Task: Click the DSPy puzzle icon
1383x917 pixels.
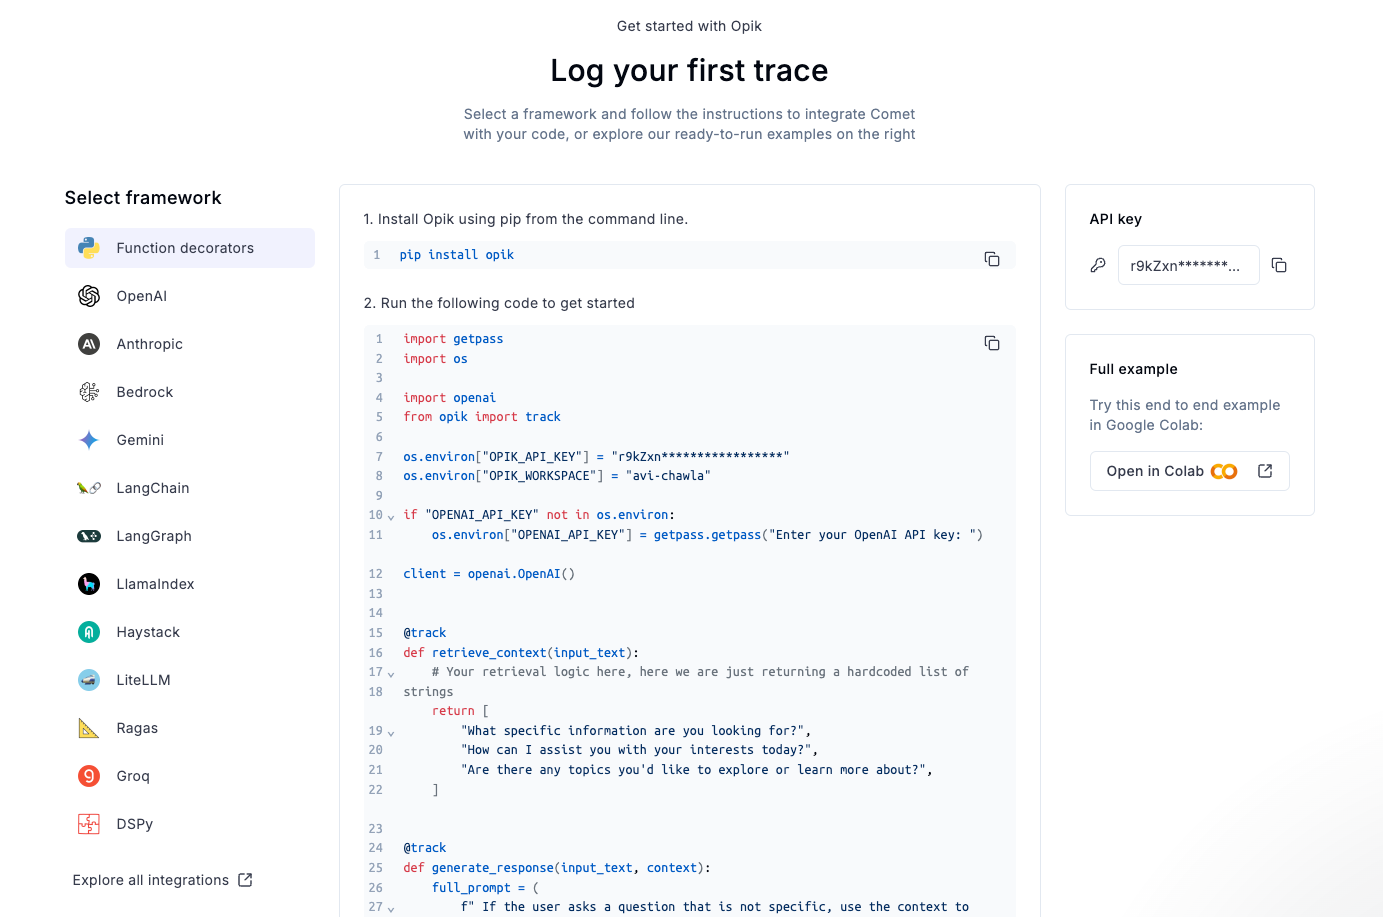Action: pyautogui.click(x=89, y=824)
